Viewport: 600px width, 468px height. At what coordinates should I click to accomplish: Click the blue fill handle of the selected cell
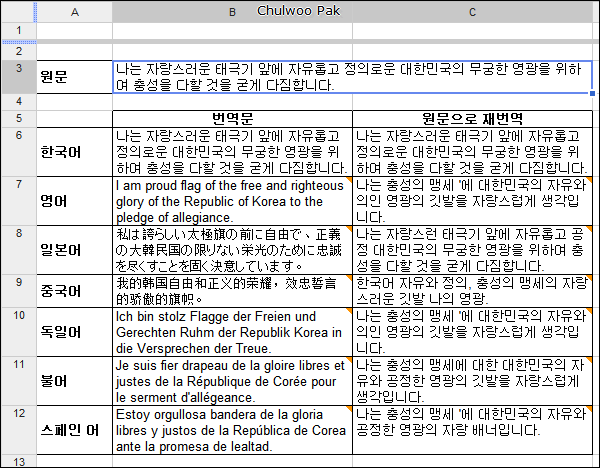[x=592, y=93]
